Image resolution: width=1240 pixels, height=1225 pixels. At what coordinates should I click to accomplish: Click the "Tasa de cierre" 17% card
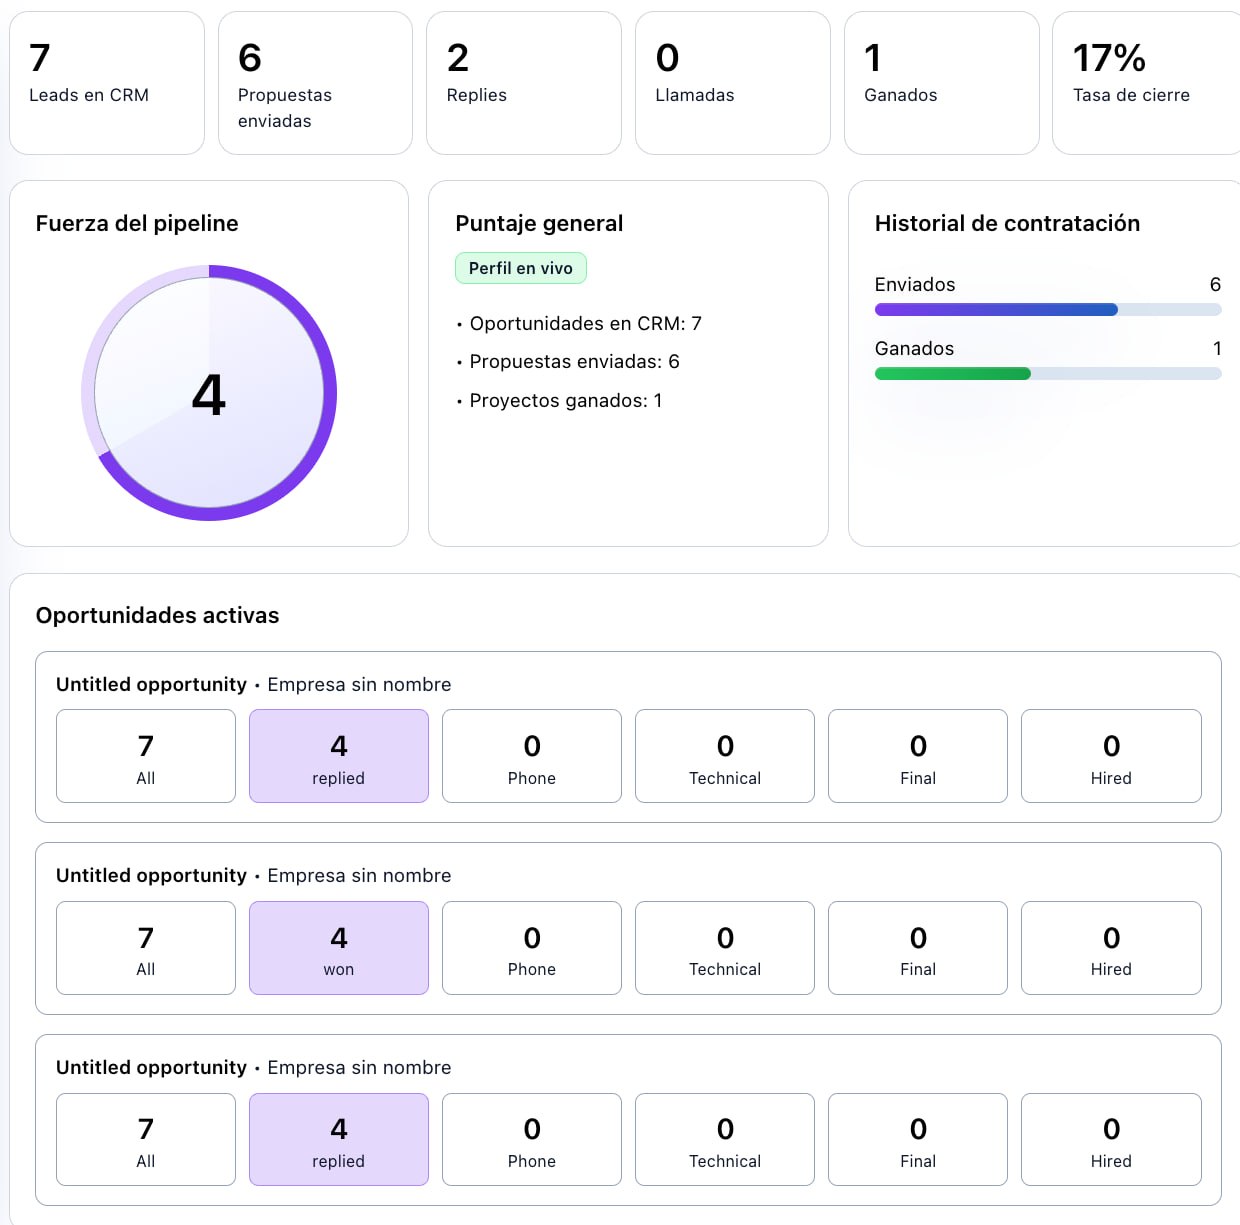pos(1146,83)
